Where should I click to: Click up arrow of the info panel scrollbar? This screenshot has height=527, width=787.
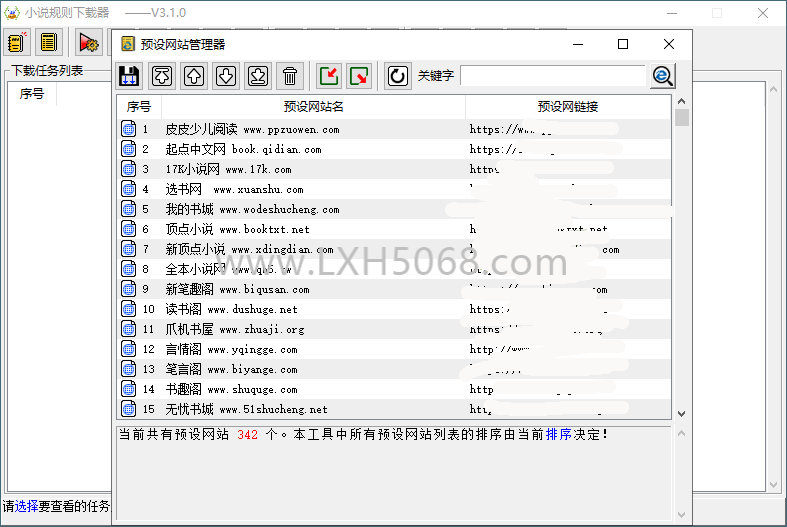click(681, 433)
